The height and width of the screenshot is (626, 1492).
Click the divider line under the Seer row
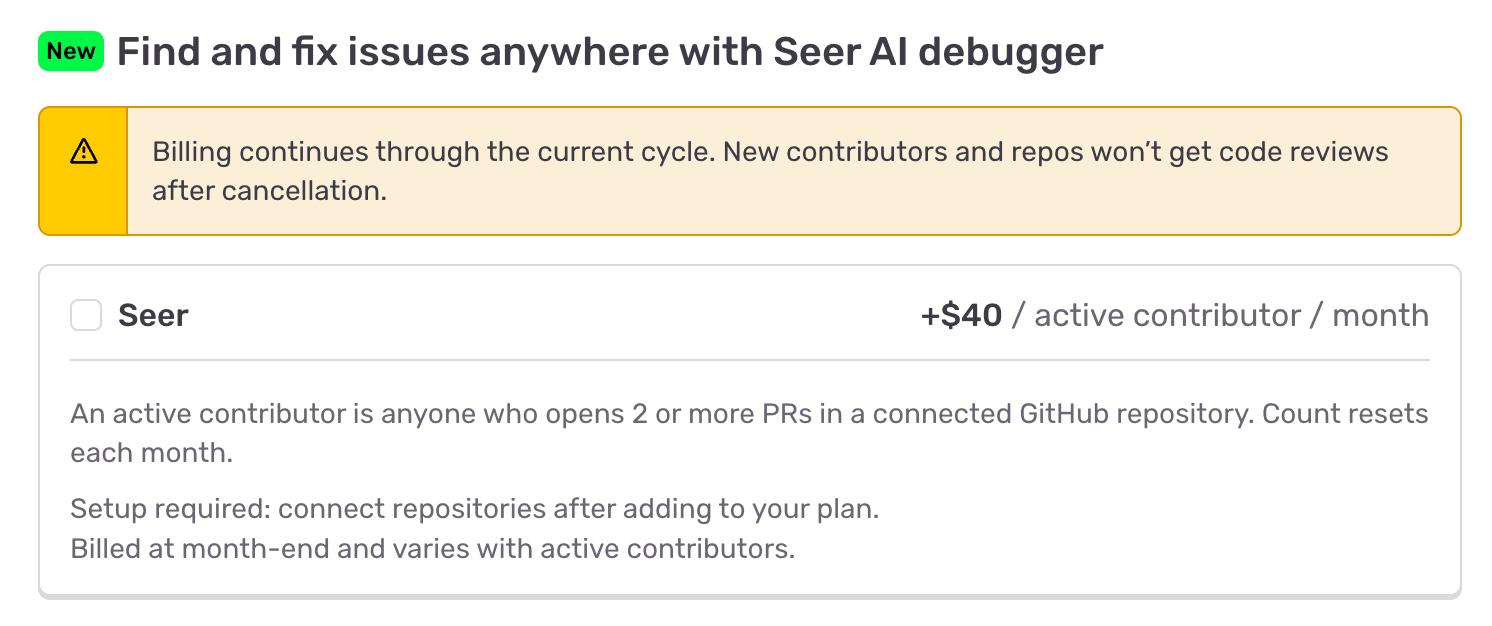coord(750,360)
